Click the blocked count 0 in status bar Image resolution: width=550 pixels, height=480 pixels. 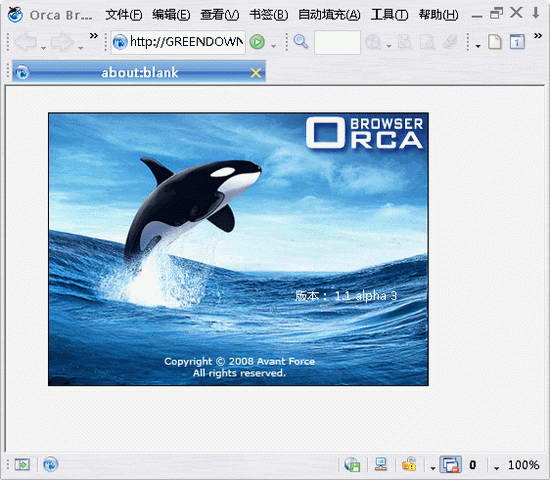[473, 465]
